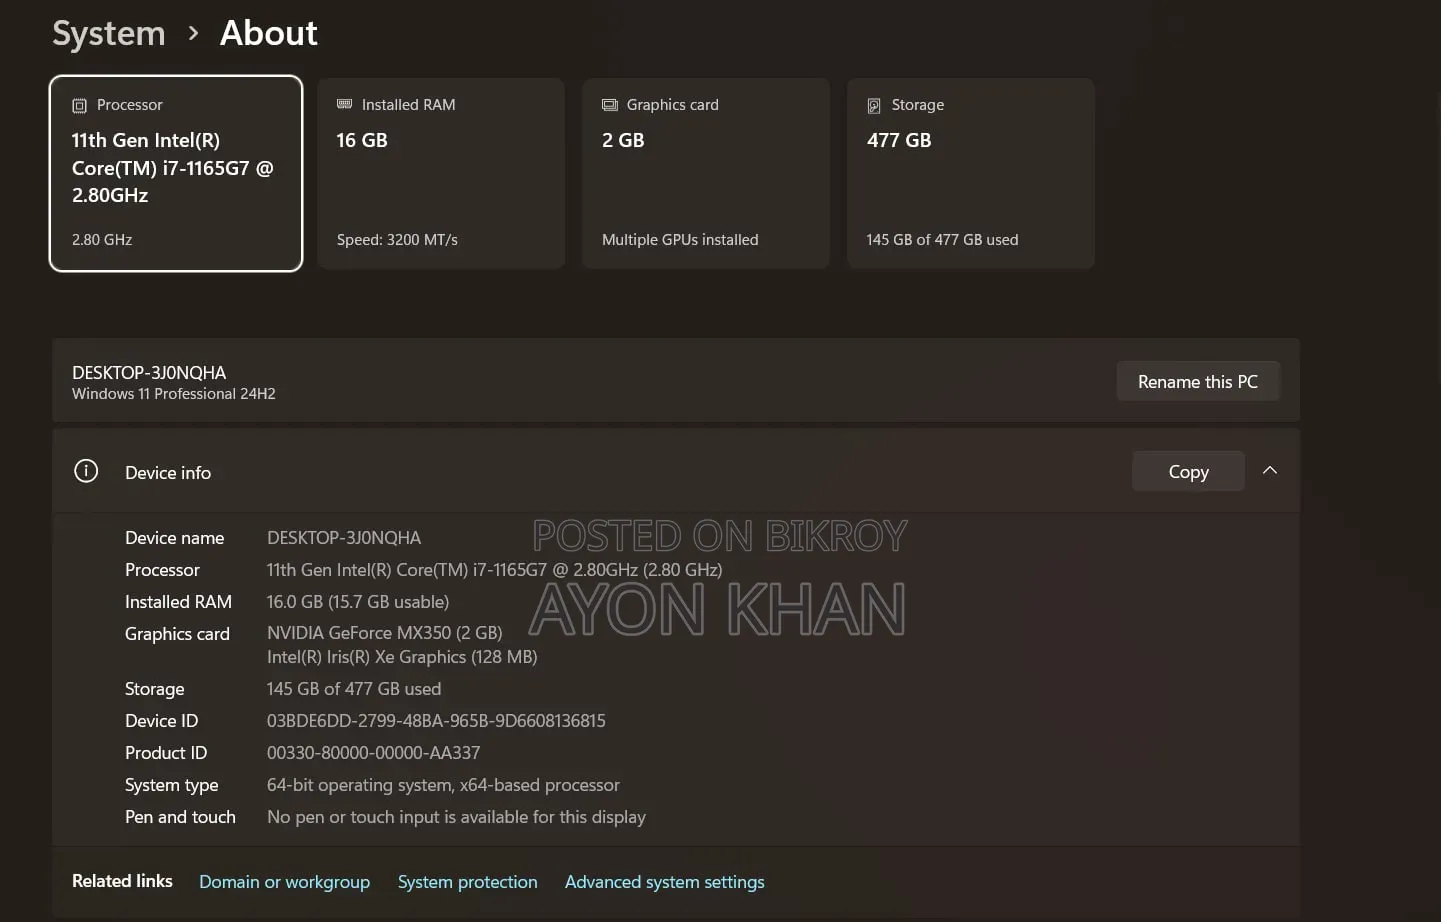This screenshot has width=1441, height=922.
Task: Click the Graphics card icon
Action: 610,105
